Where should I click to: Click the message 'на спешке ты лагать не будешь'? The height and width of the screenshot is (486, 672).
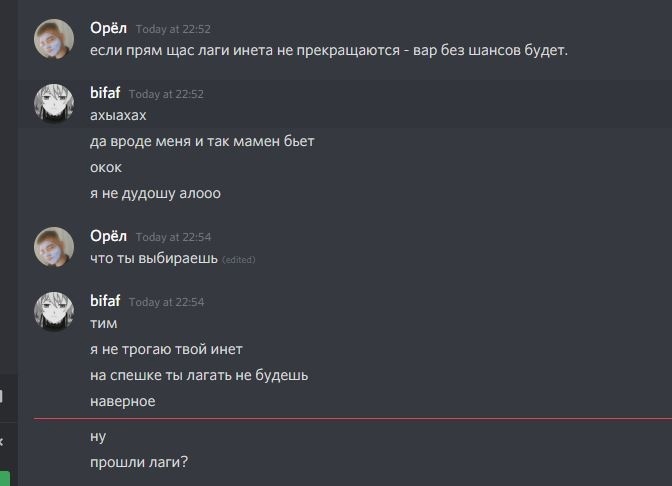pos(199,375)
